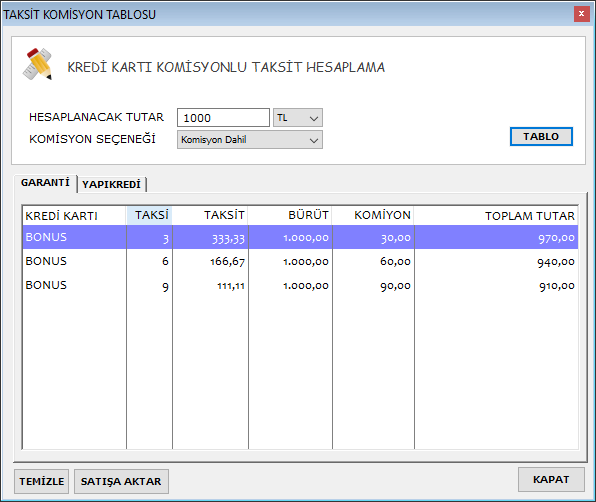This screenshot has width=596, height=502.
Task: Click the SATIŞA AKTAR button
Action: (x=121, y=481)
